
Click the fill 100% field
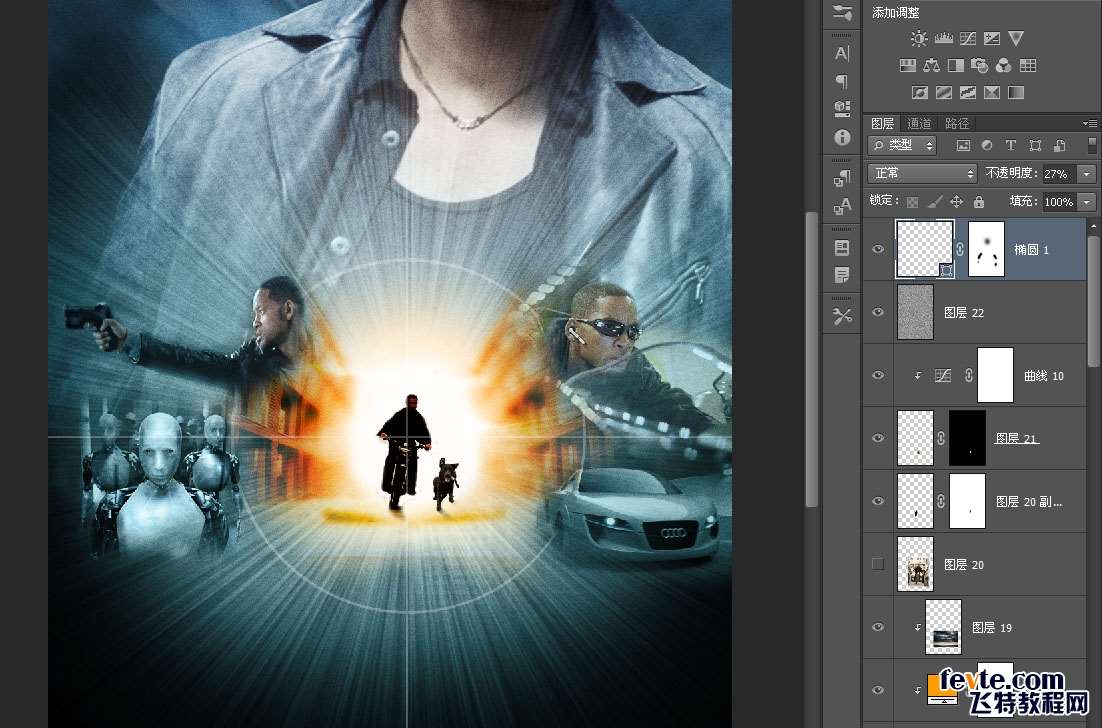point(1058,202)
